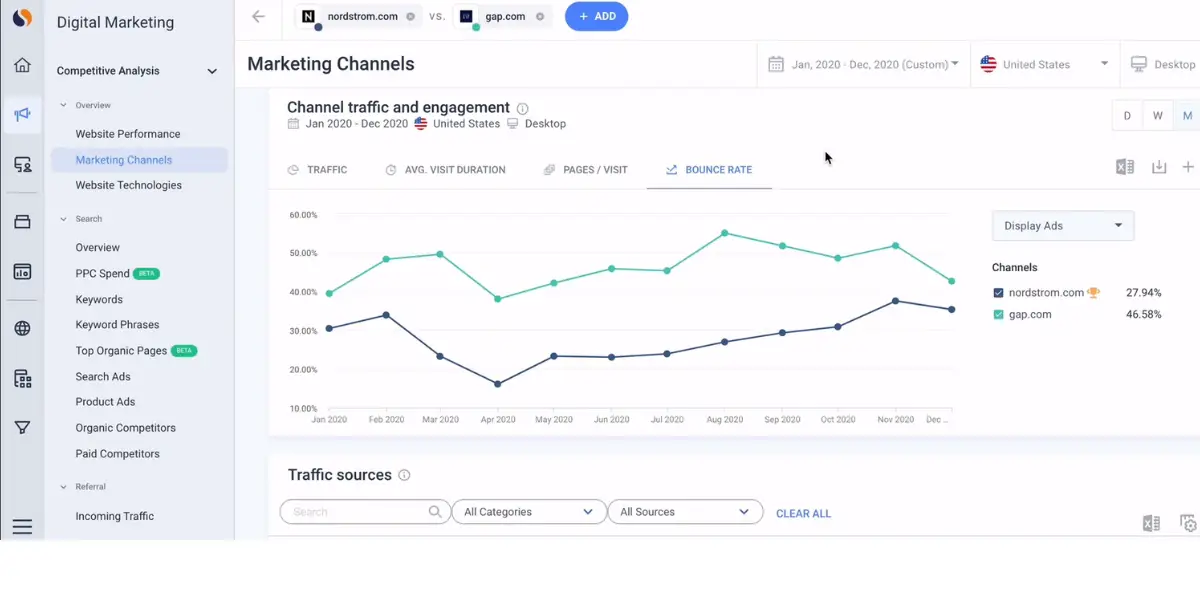Export chart to Excel
Image resolution: width=1200 pixels, height=600 pixels.
[1125, 167]
